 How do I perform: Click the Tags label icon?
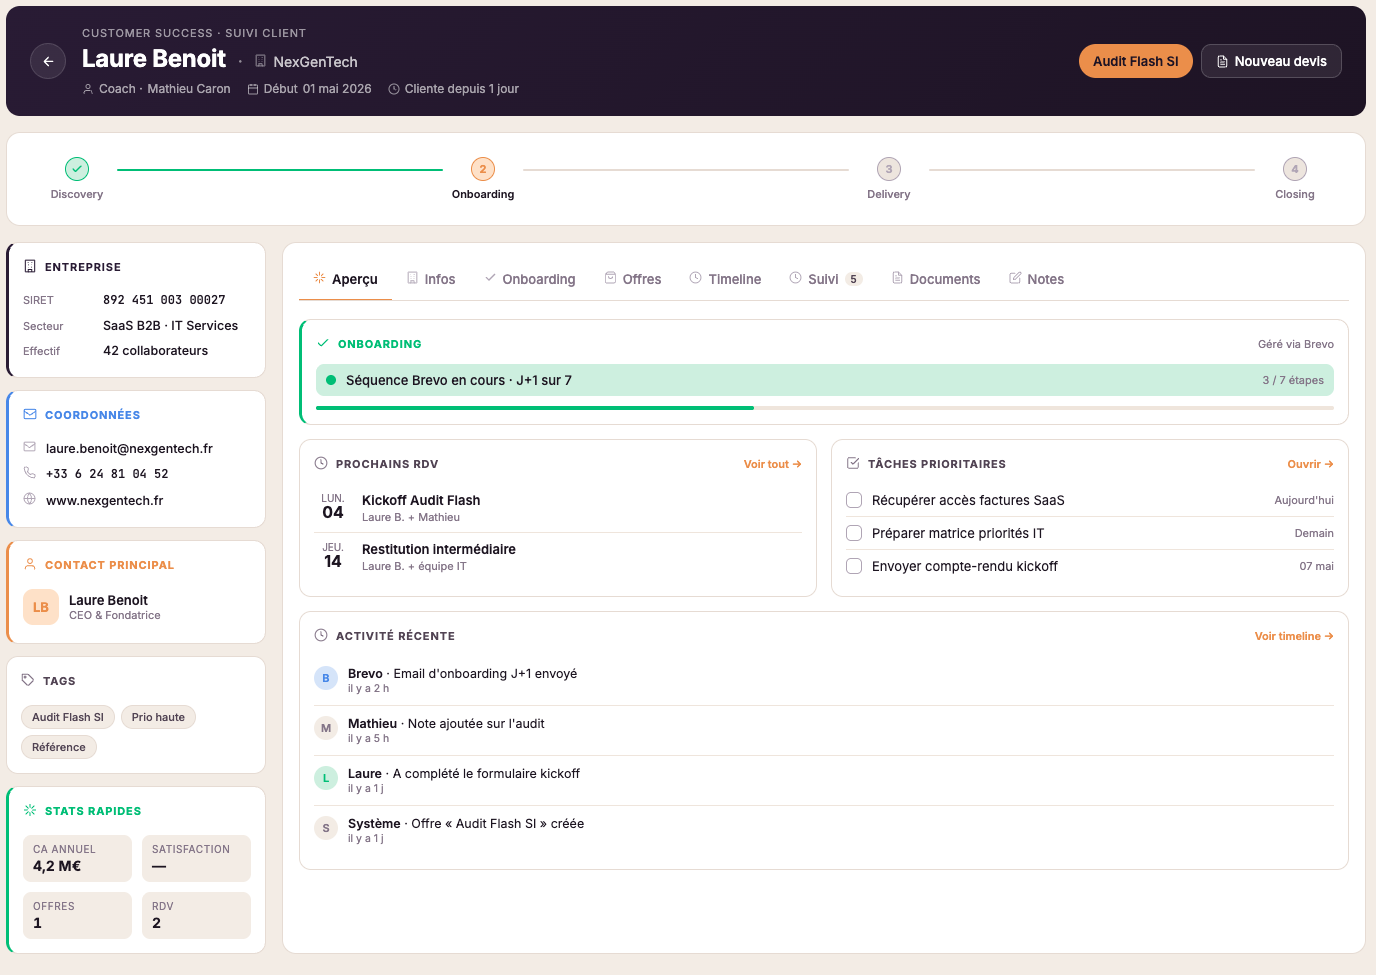(x=28, y=680)
